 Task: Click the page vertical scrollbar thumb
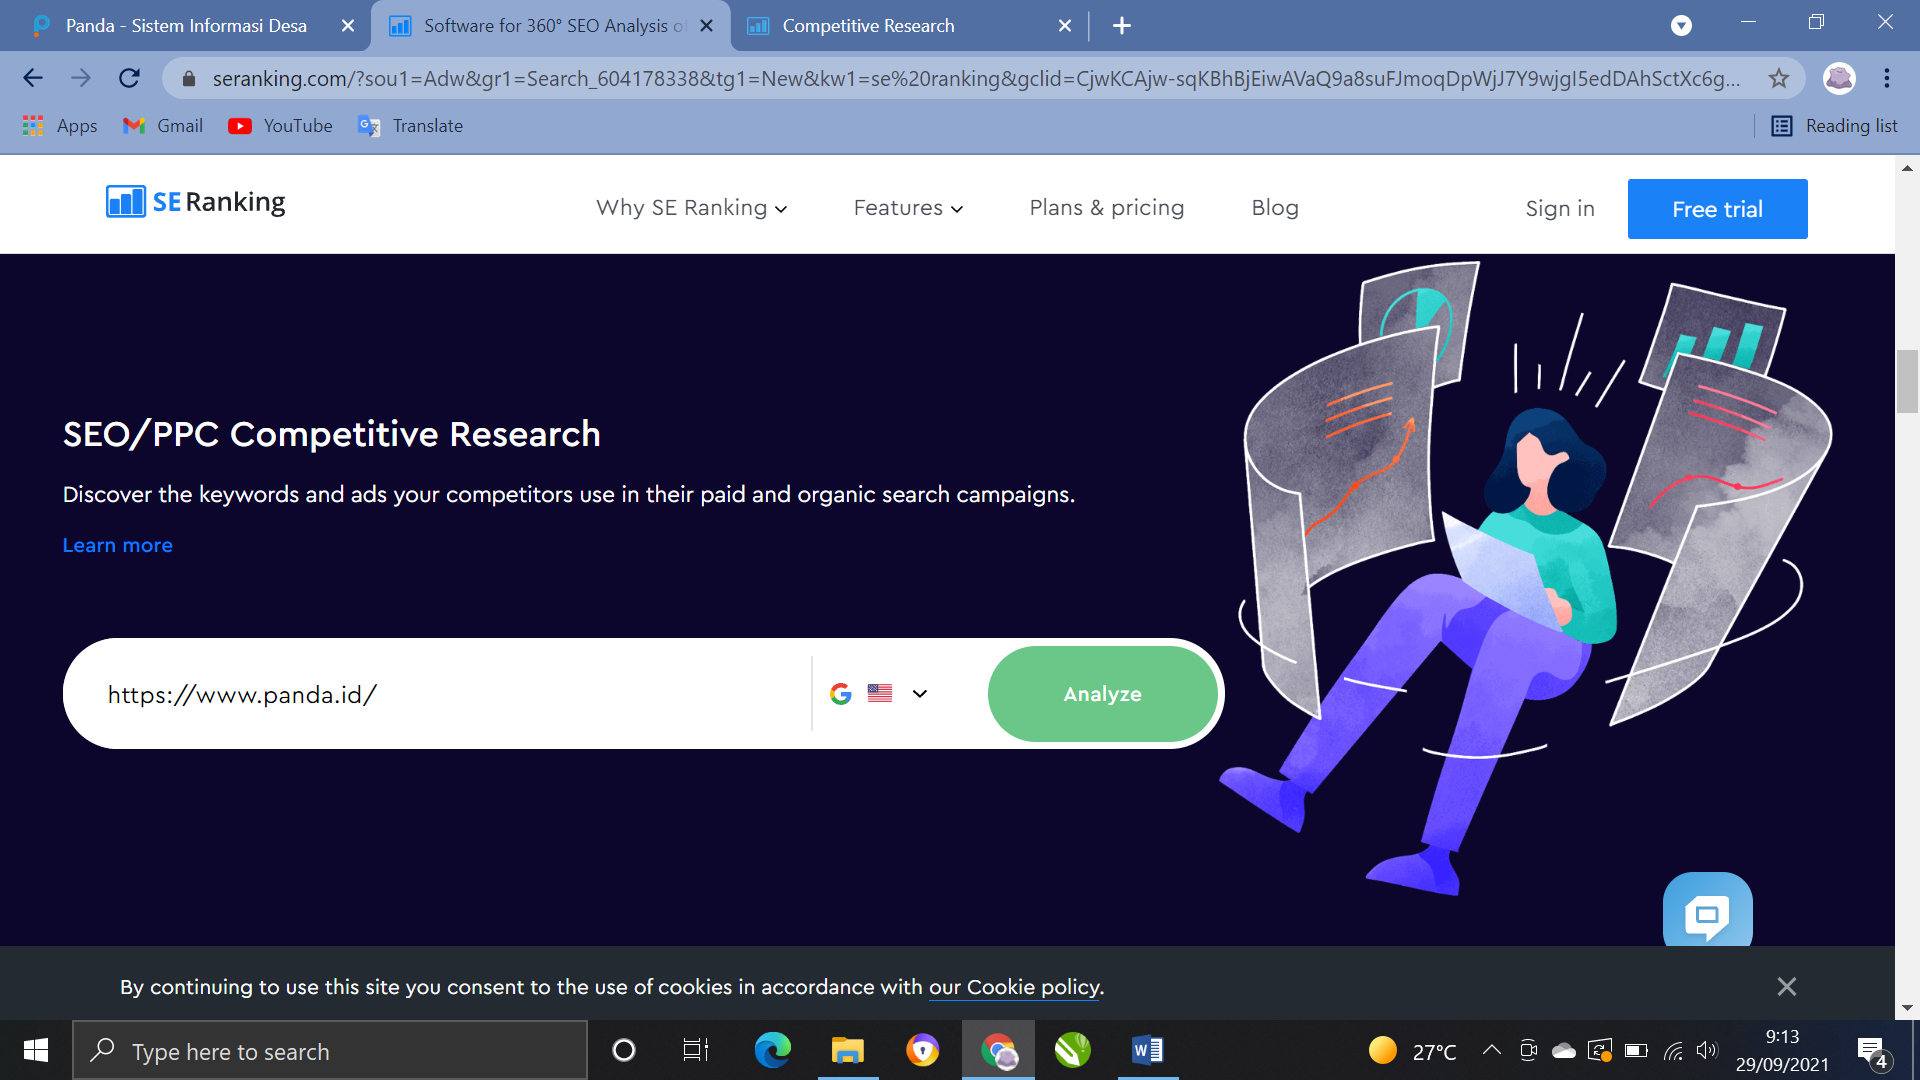(x=1908, y=381)
